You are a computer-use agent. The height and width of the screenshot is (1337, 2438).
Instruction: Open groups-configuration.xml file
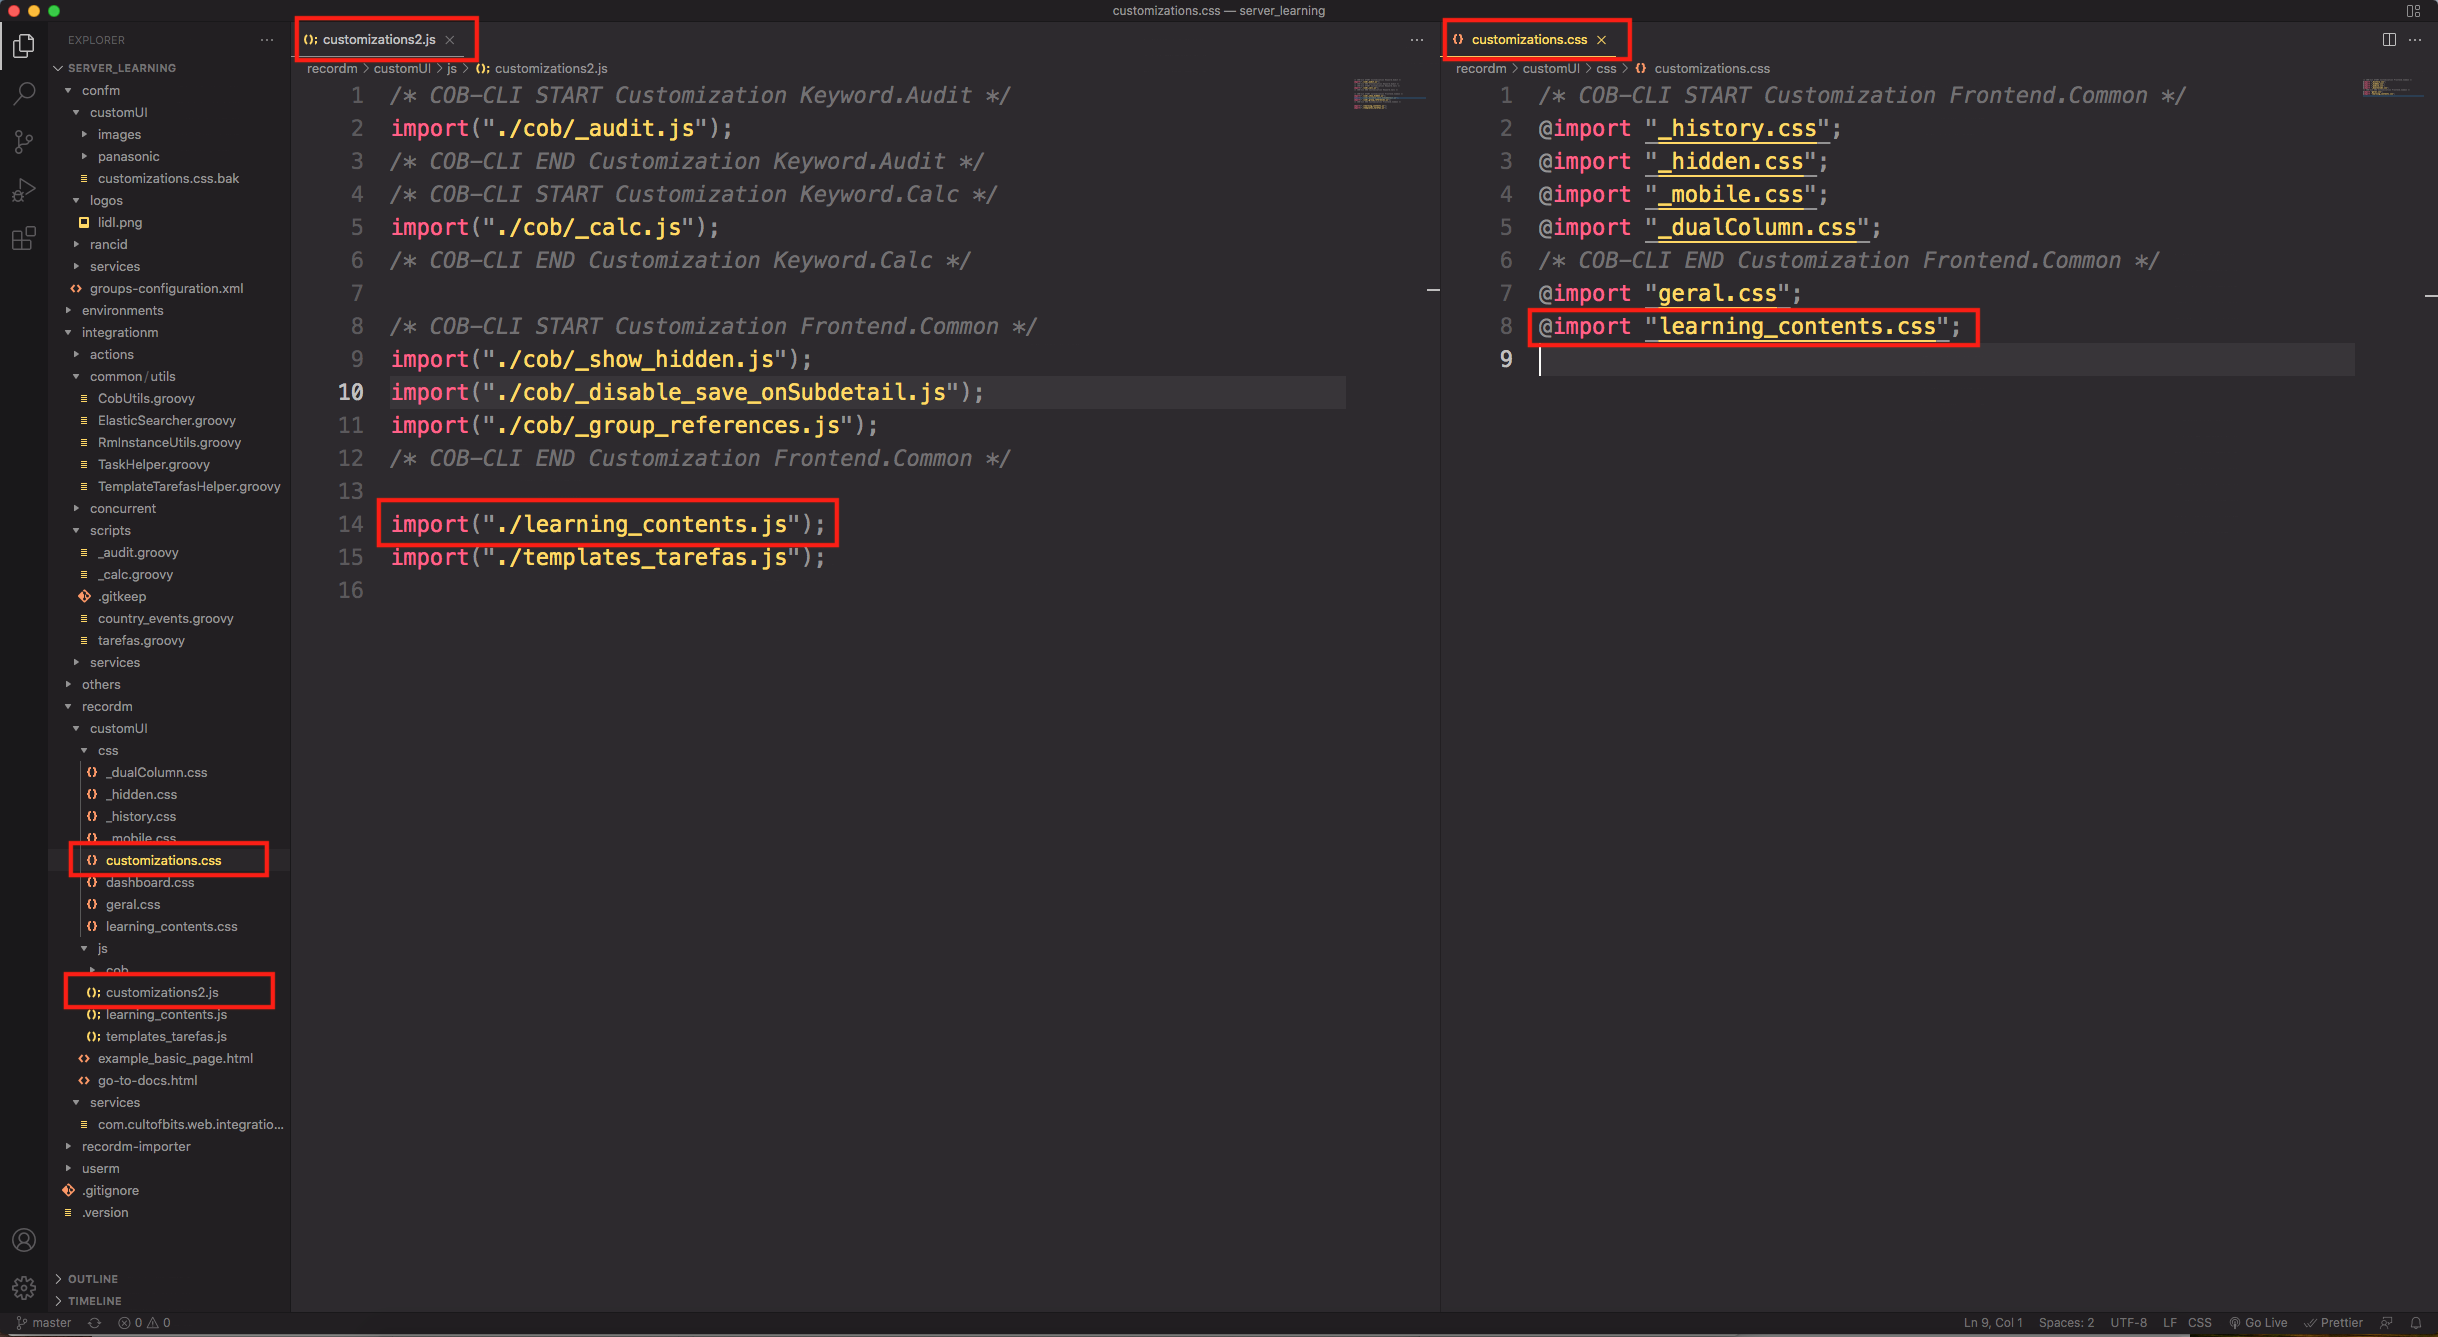166,288
